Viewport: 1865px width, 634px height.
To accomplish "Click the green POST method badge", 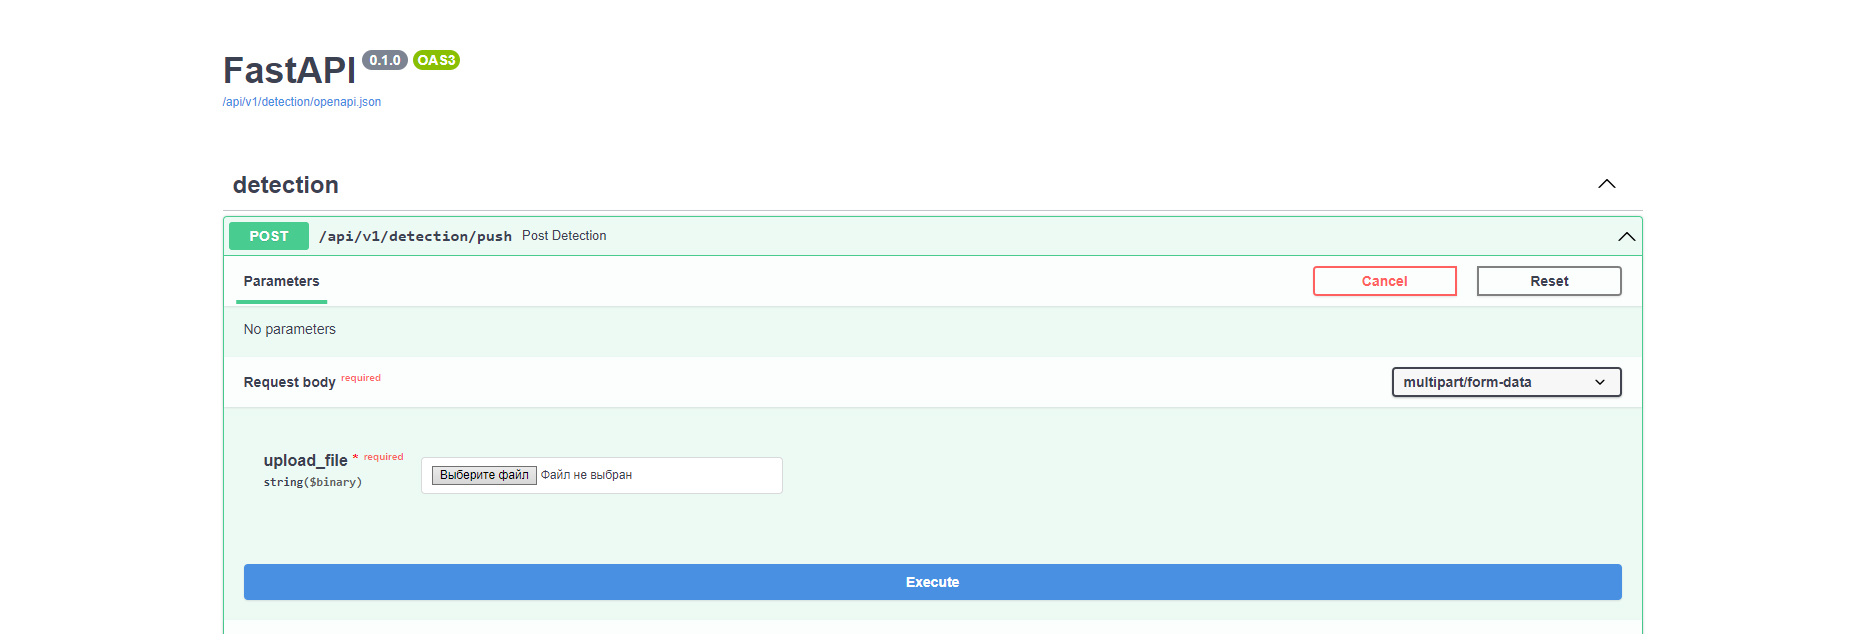I will coord(268,236).
